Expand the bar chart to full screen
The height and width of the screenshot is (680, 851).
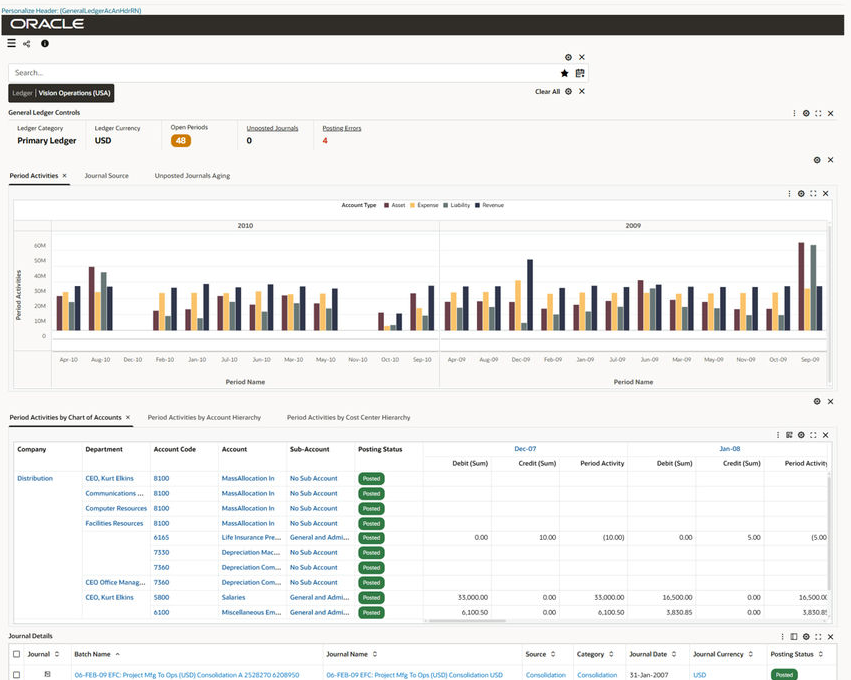point(813,194)
